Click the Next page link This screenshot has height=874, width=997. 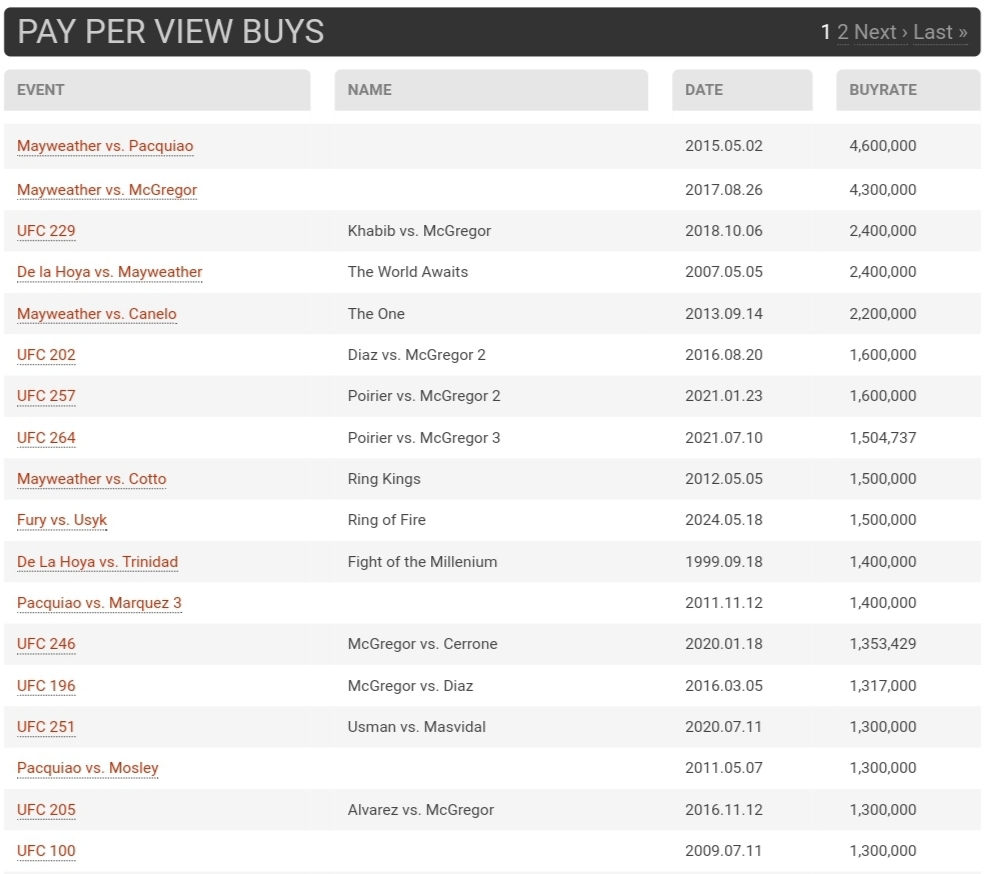[x=880, y=32]
